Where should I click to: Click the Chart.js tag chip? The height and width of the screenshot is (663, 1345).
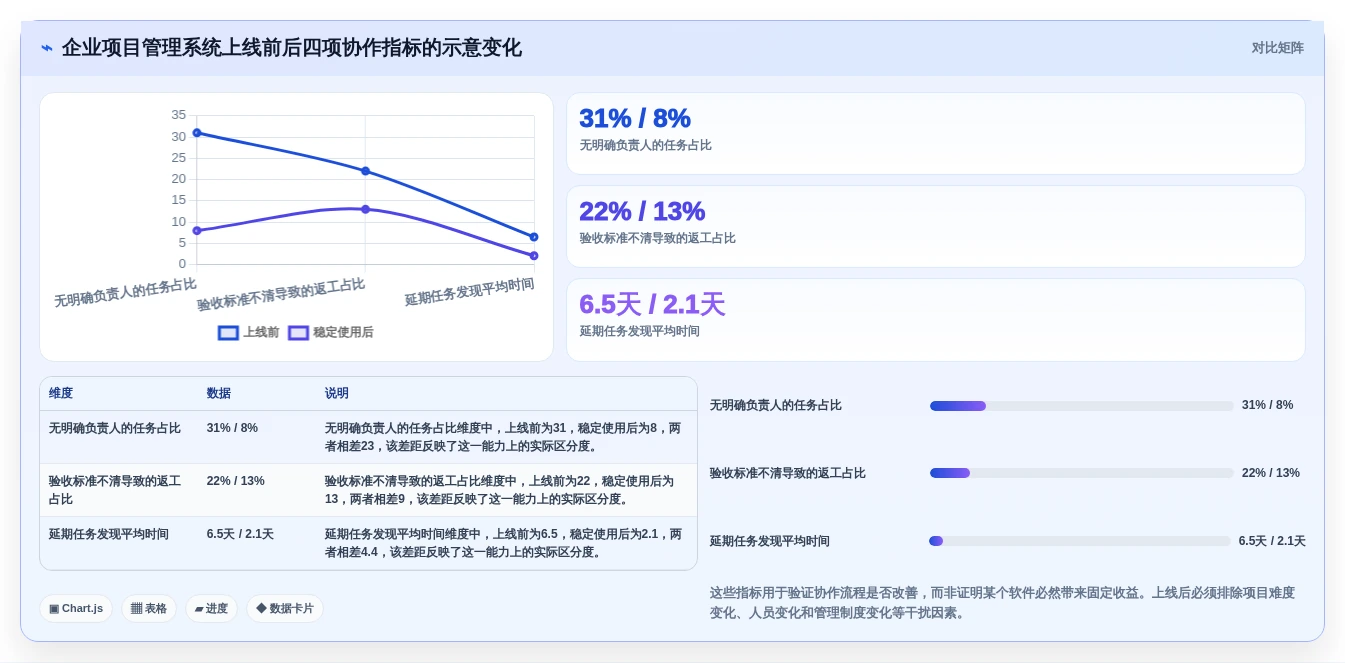pos(76,608)
